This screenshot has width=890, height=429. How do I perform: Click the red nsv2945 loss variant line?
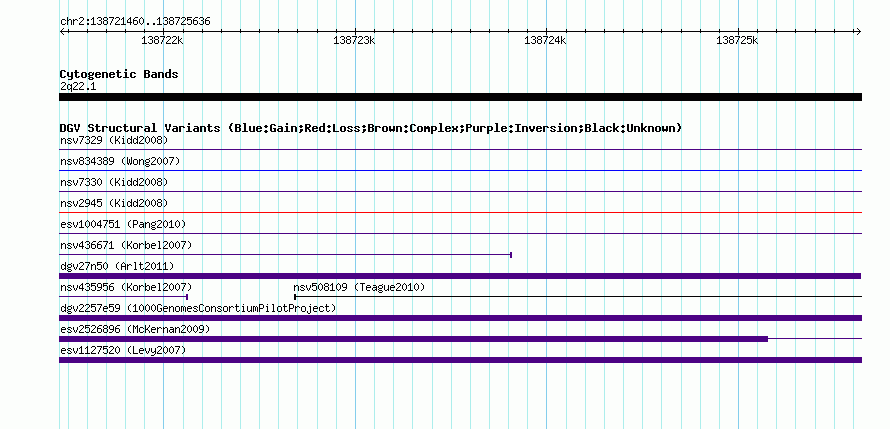tap(460, 212)
